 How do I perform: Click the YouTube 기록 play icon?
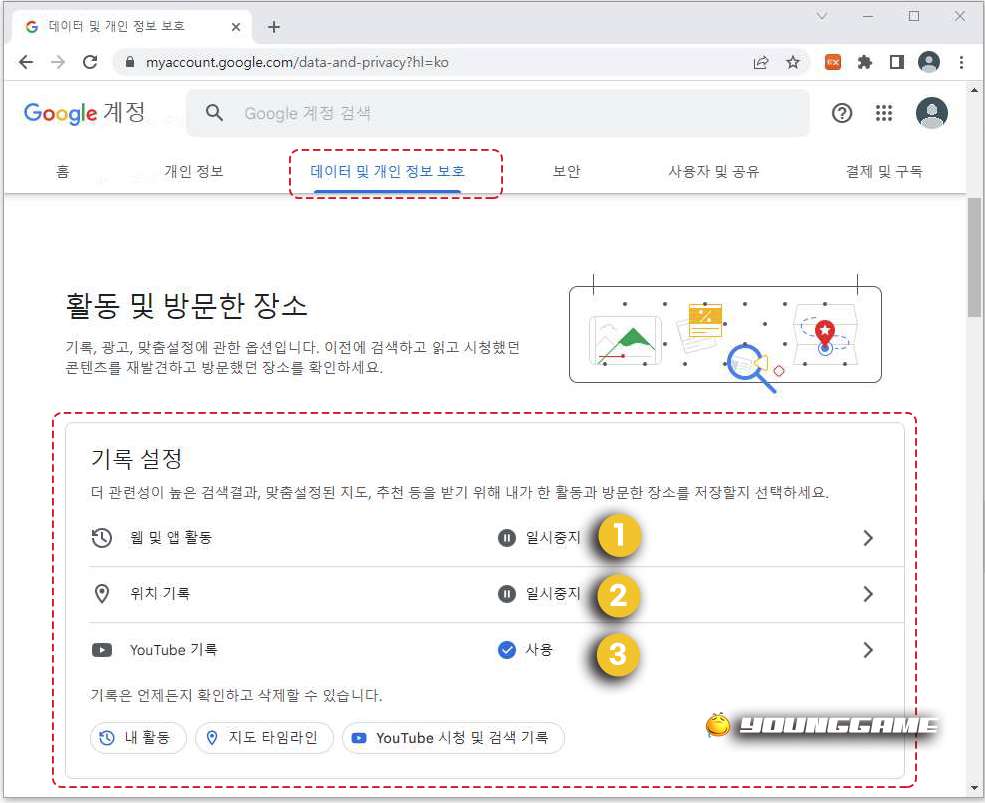coord(102,650)
